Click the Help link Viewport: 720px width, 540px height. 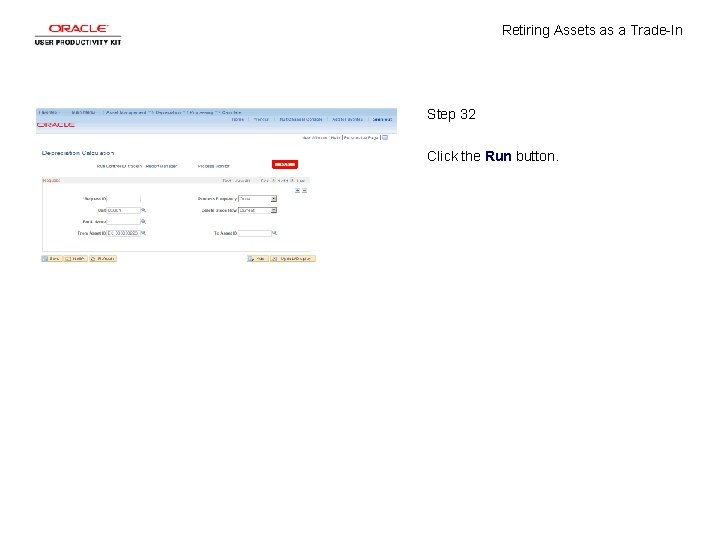click(335, 138)
